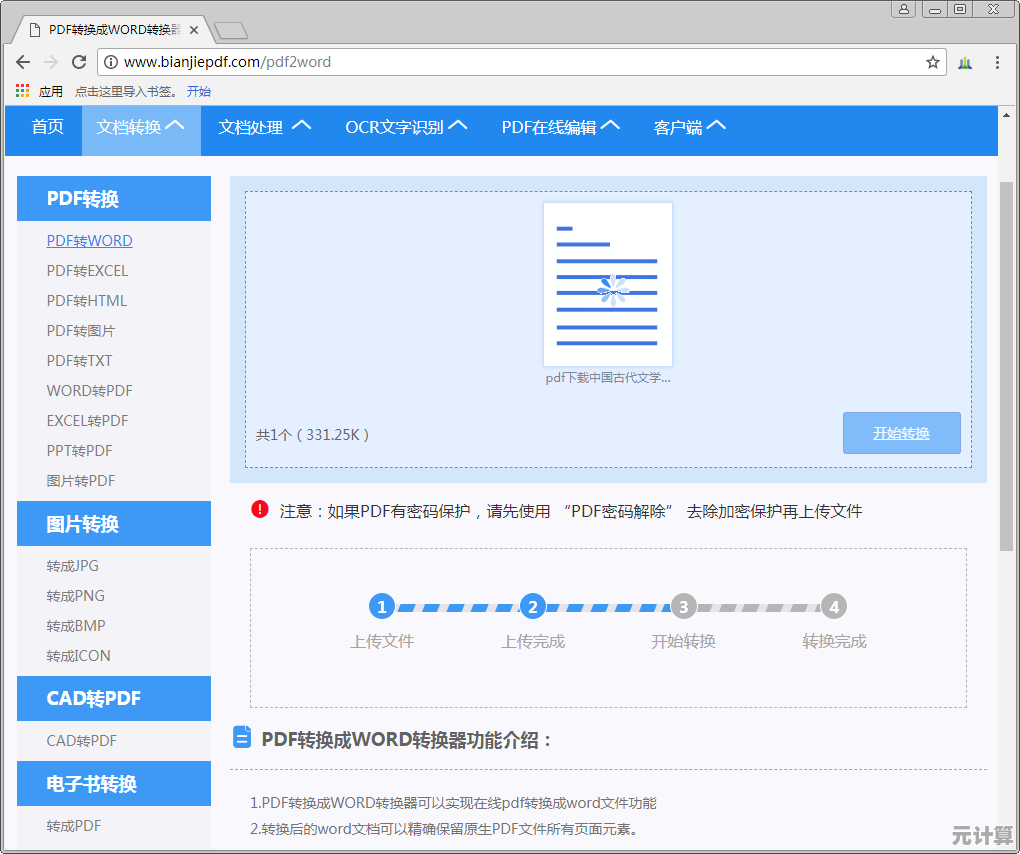This screenshot has width=1020, height=854.
Task: Click the uploaded PDF file thumbnail
Action: (x=607, y=285)
